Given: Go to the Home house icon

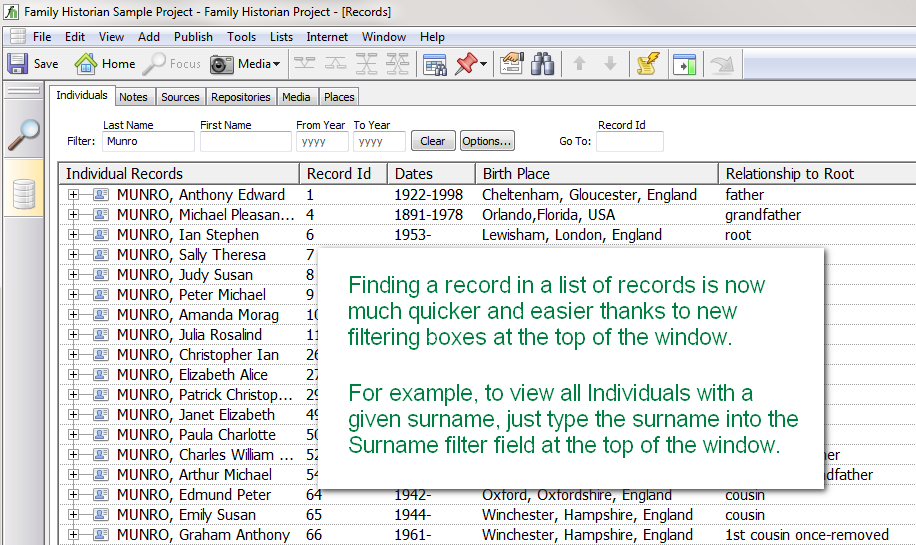Looking at the screenshot, I should click(85, 64).
